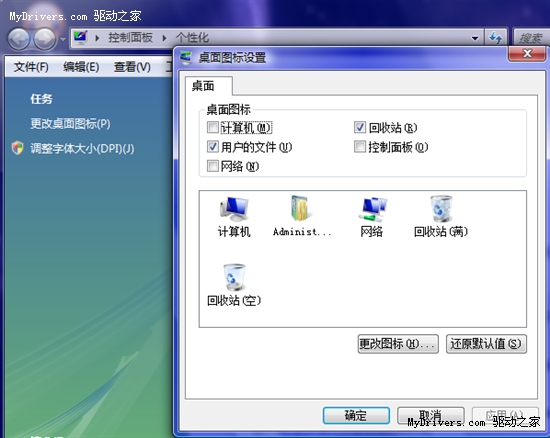Screen dimensions: 550x438
Task: Enable the 计算机(M) checkbox
Action: (x=213, y=127)
